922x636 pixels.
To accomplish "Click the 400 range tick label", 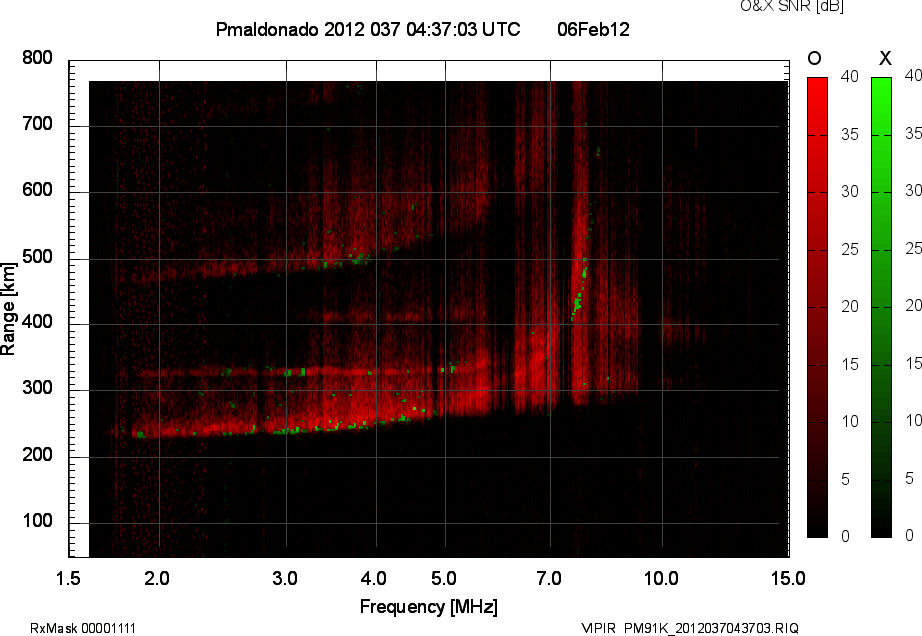I will tap(37, 322).
